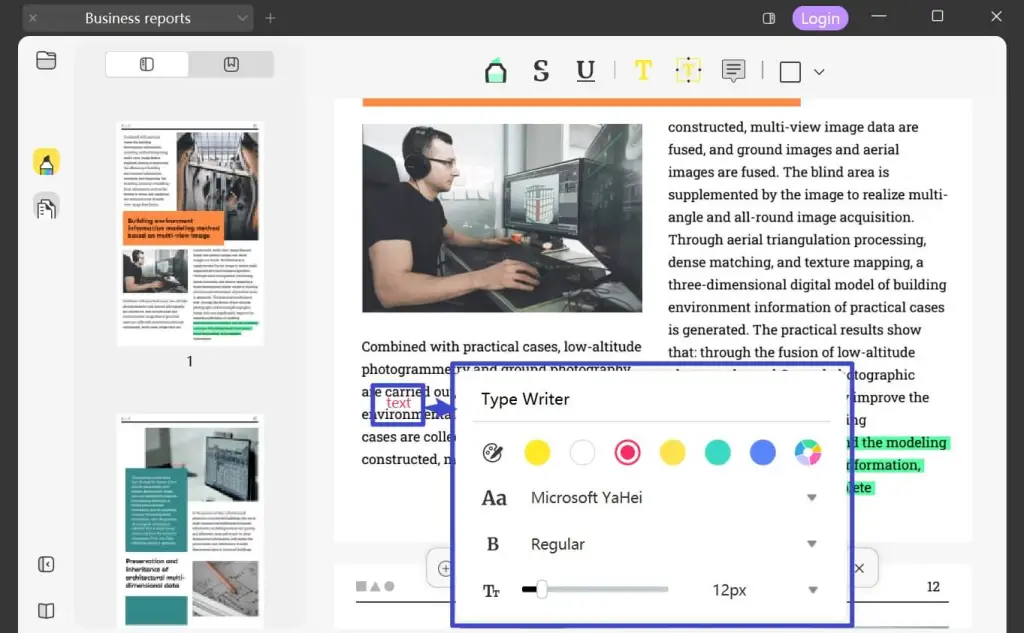Expand the tab list dropdown arrow

(242, 18)
